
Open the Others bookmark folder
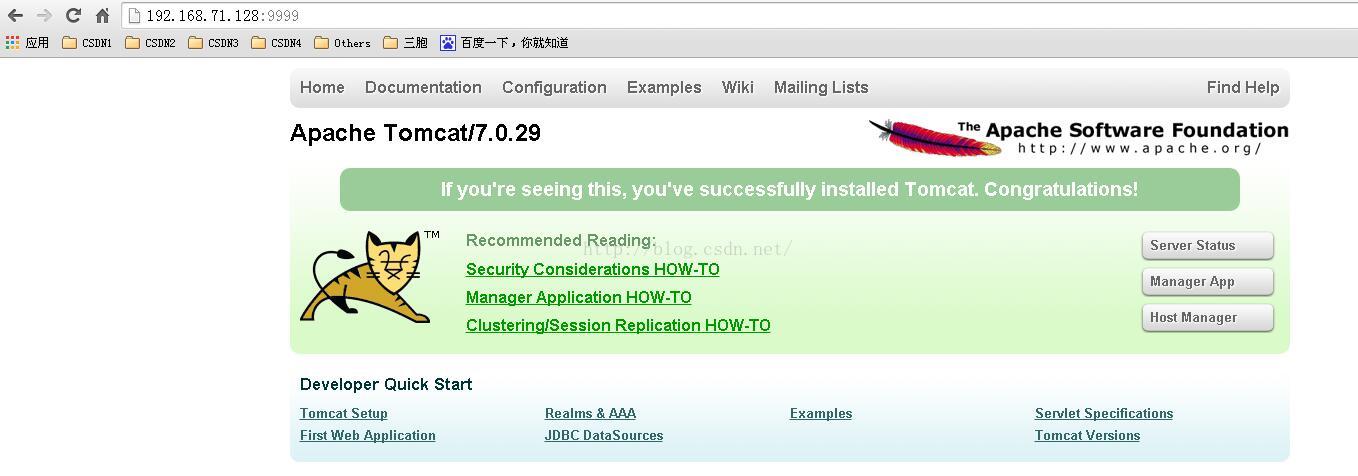point(342,43)
